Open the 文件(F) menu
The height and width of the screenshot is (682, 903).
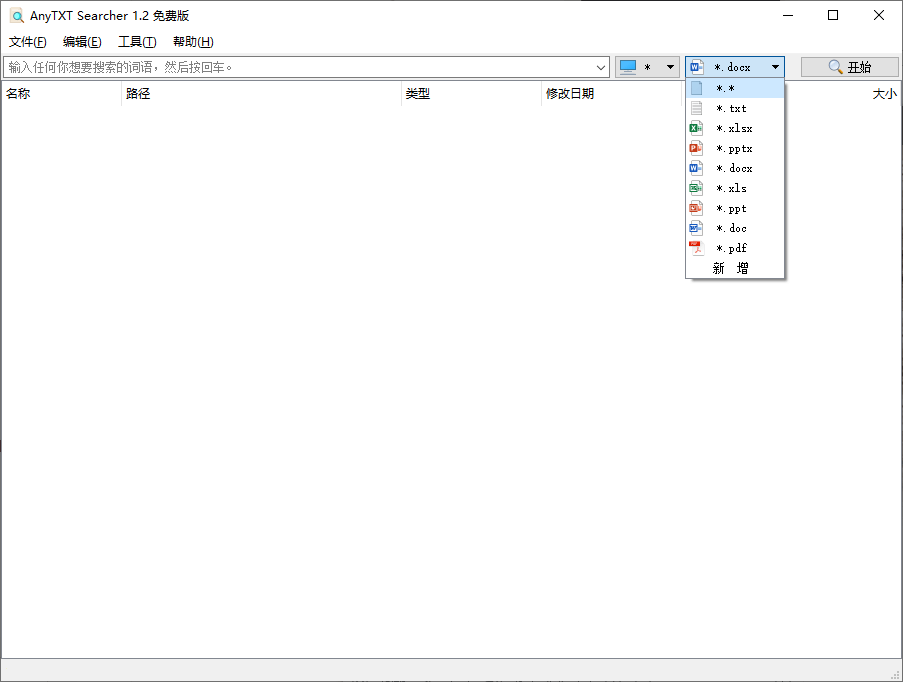pyautogui.click(x=28, y=42)
